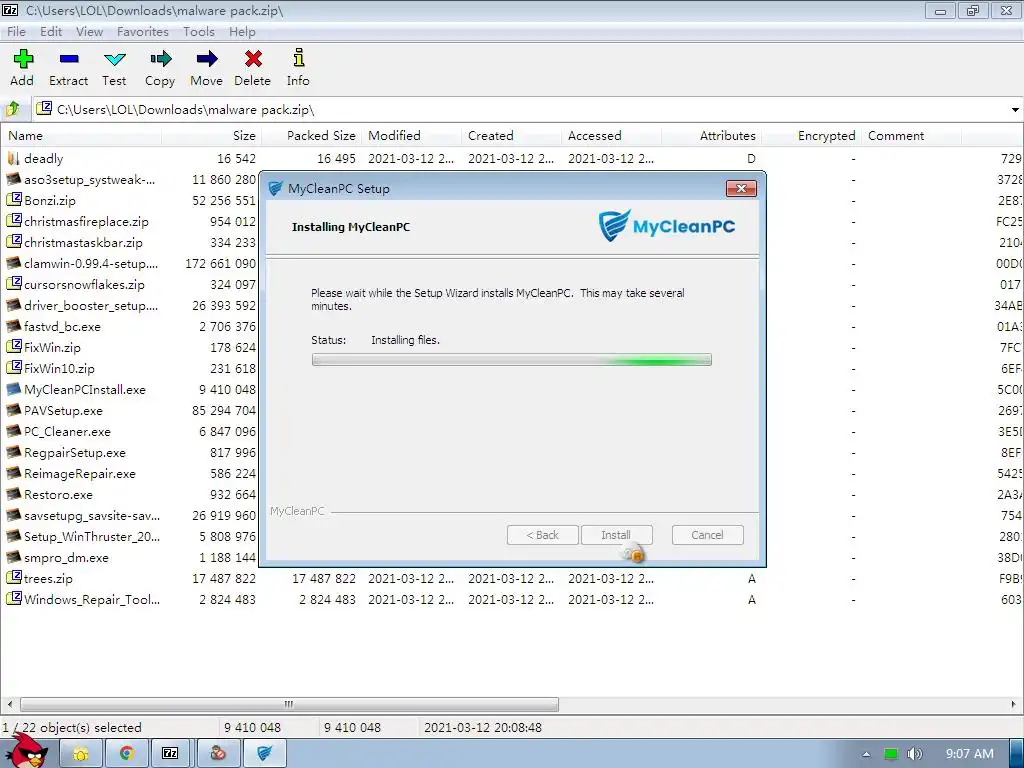1024x768 pixels.
Task: Click the Install button in setup
Action: 616,535
